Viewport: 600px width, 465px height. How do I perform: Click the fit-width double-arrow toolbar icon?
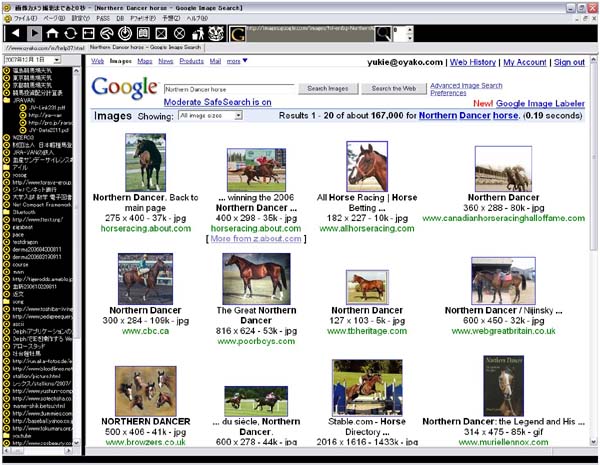(x=88, y=33)
